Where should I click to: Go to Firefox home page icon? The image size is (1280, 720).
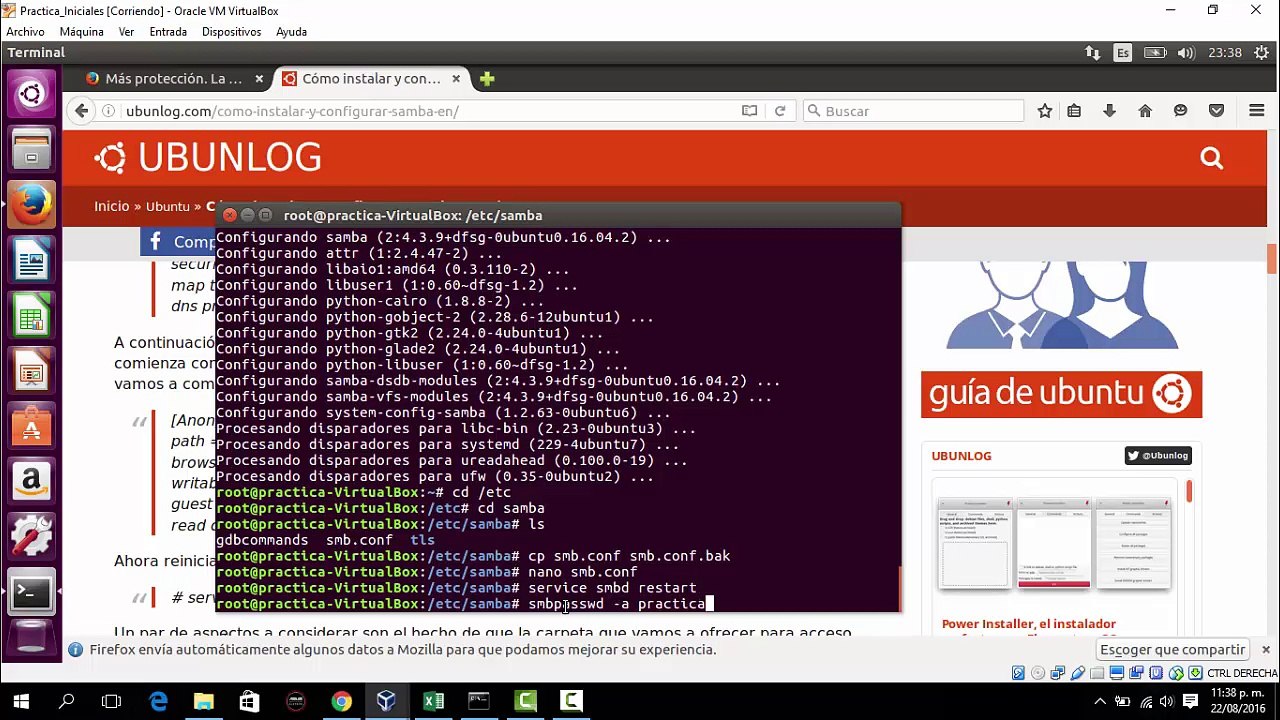click(x=1145, y=111)
